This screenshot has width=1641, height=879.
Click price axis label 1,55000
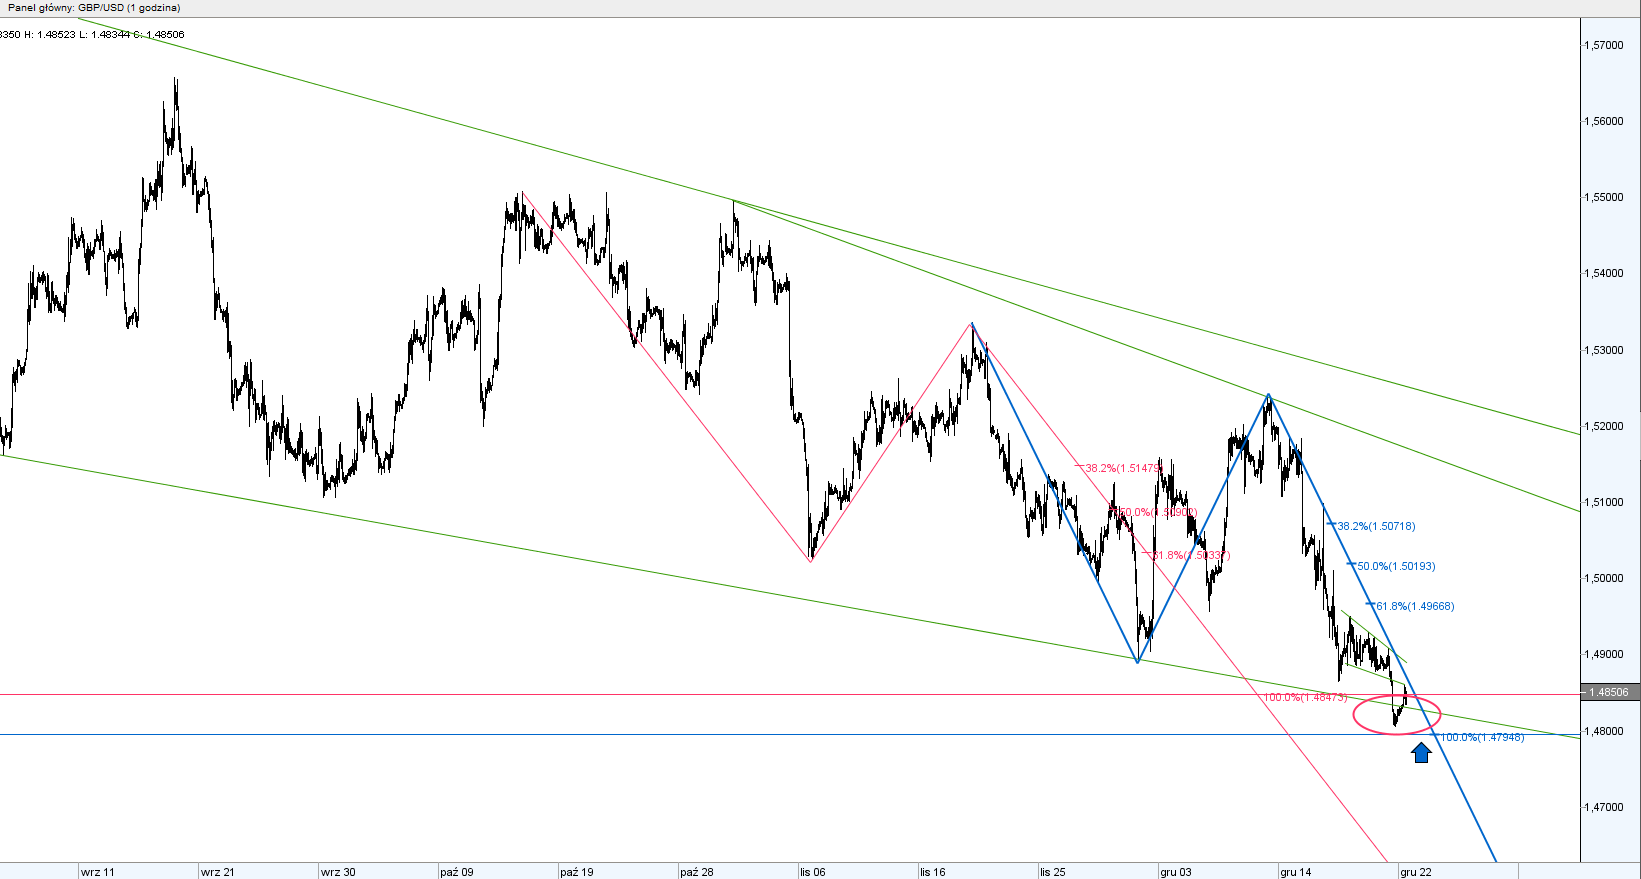(1604, 197)
